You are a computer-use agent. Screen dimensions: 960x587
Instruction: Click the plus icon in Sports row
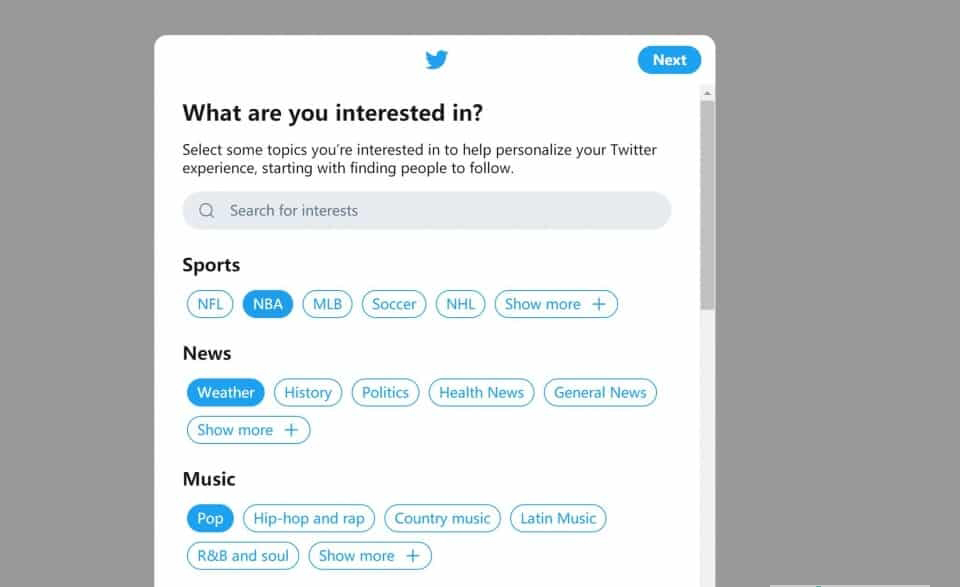[599, 304]
